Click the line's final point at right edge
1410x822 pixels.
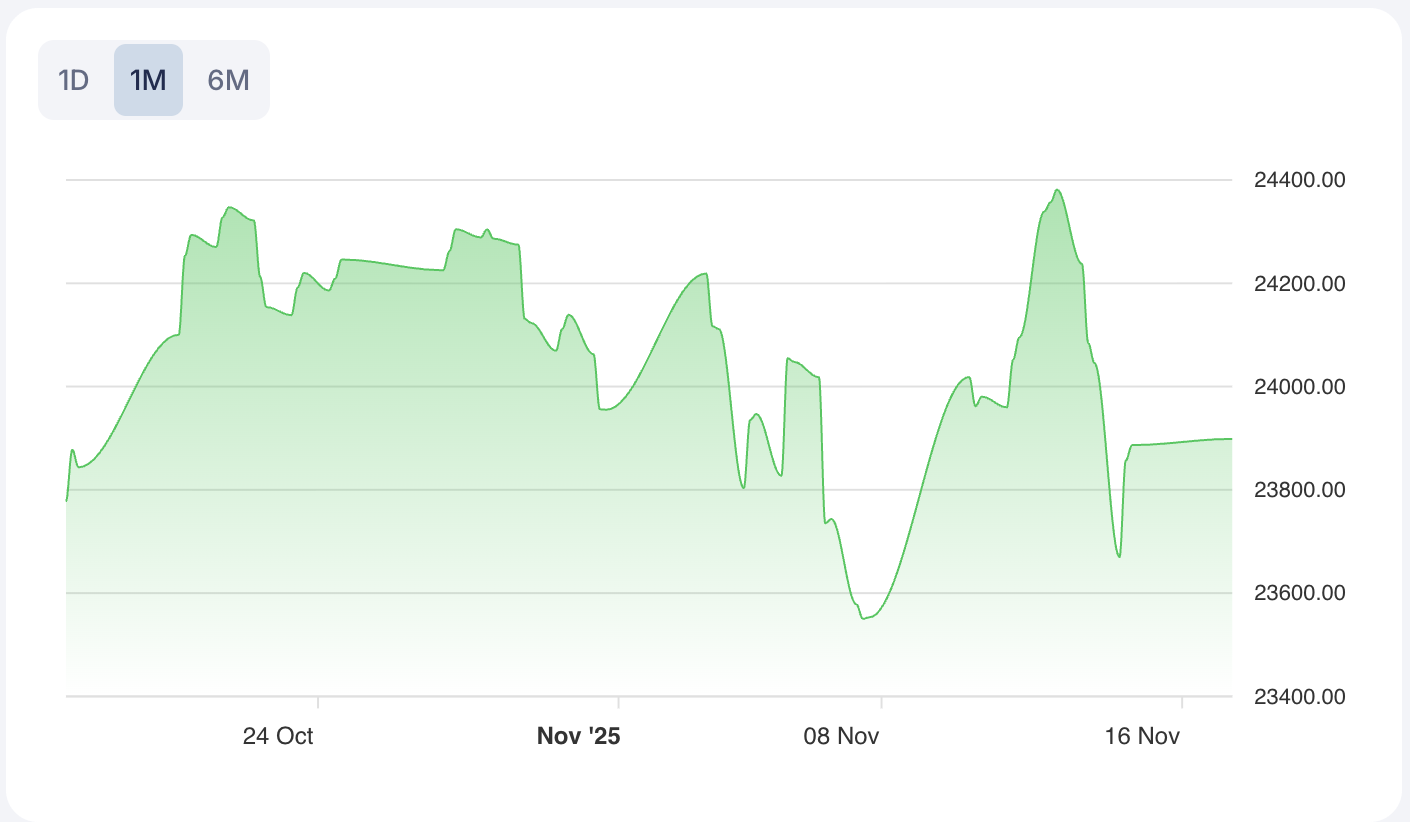click(x=1231, y=439)
